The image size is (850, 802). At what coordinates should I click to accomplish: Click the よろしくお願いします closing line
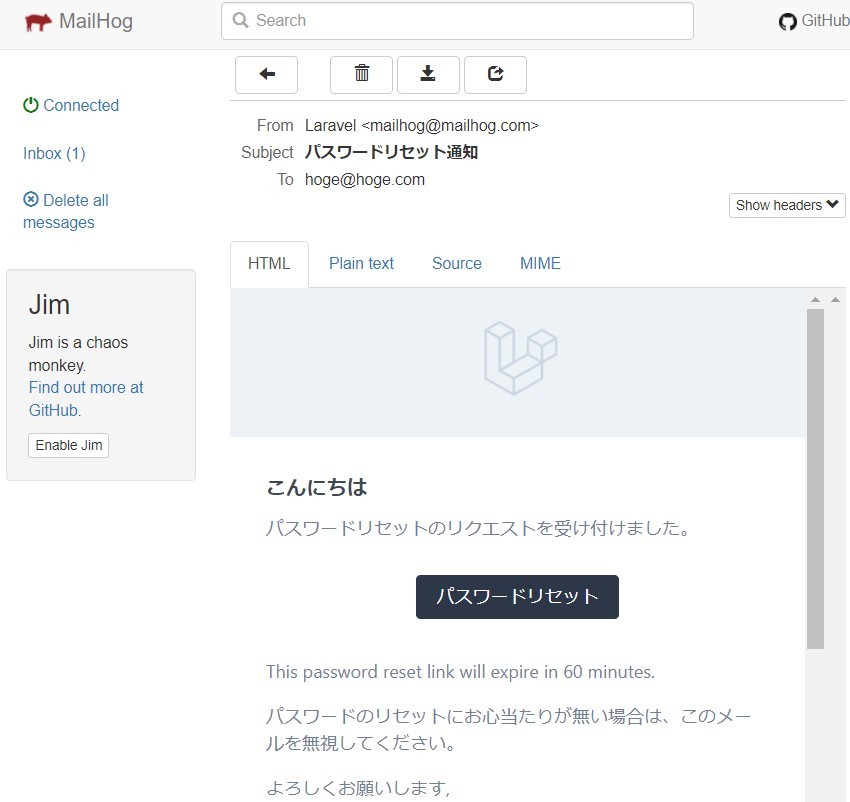(x=358, y=788)
